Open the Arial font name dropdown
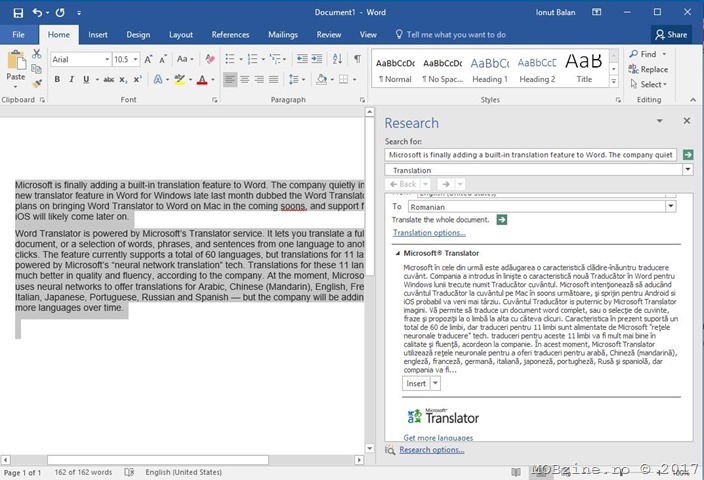This screenshot has height=480, width=704. pos(107,59)
